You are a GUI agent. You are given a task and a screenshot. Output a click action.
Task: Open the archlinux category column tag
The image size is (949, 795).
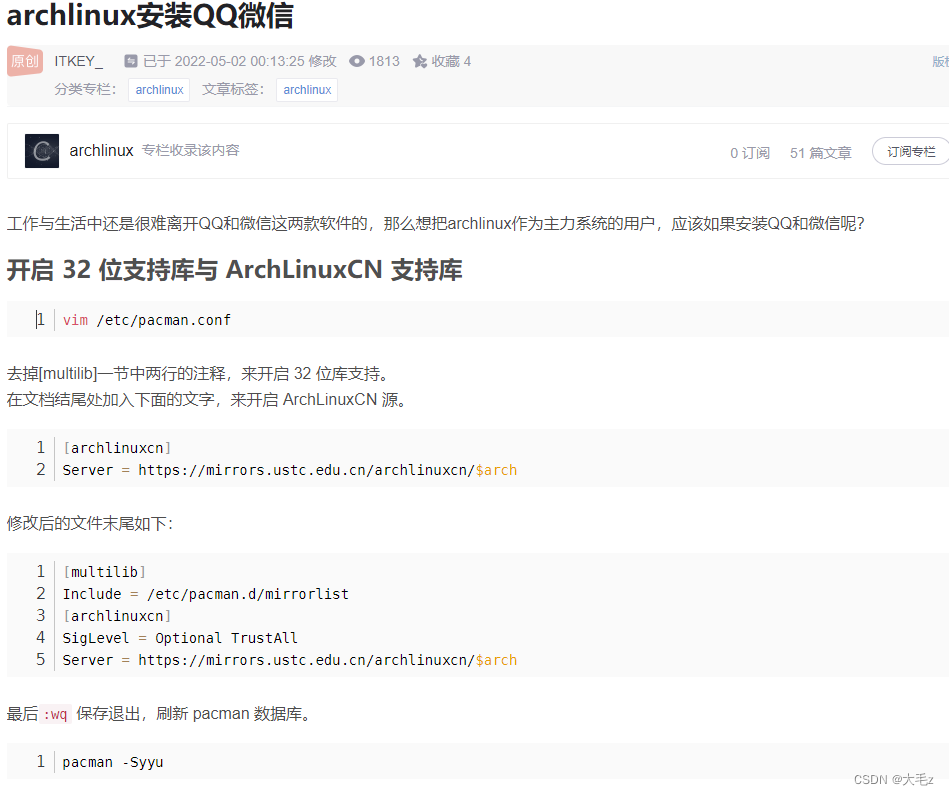point(159,90)
